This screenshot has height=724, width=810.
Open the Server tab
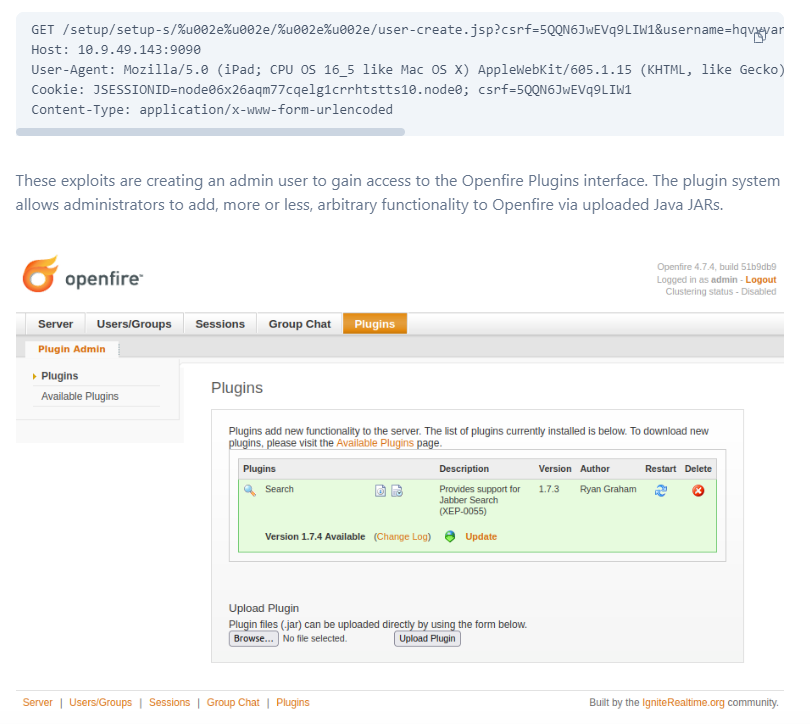[x=55, y=324]
